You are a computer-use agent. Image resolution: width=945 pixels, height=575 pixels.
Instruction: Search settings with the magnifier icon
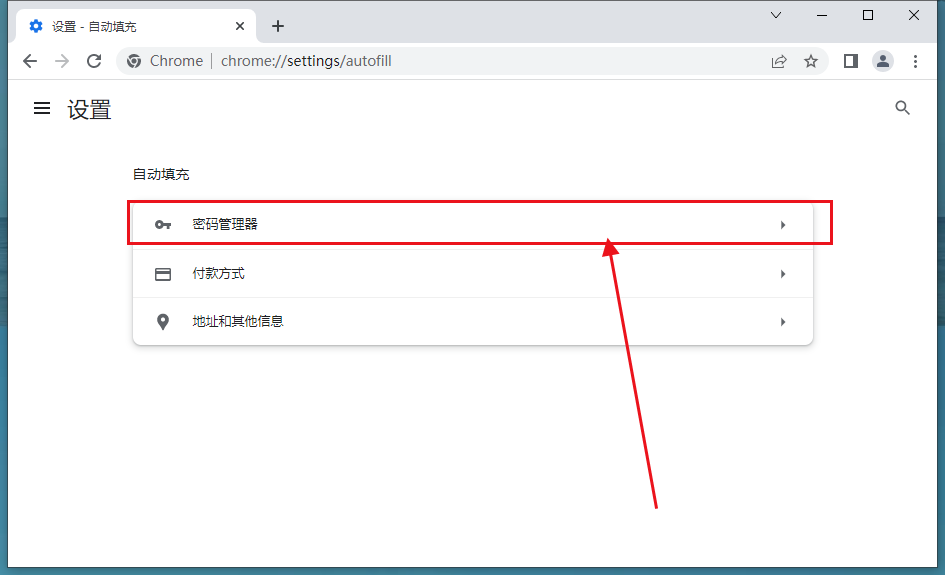pyautogui.click(x=902, y=108)
